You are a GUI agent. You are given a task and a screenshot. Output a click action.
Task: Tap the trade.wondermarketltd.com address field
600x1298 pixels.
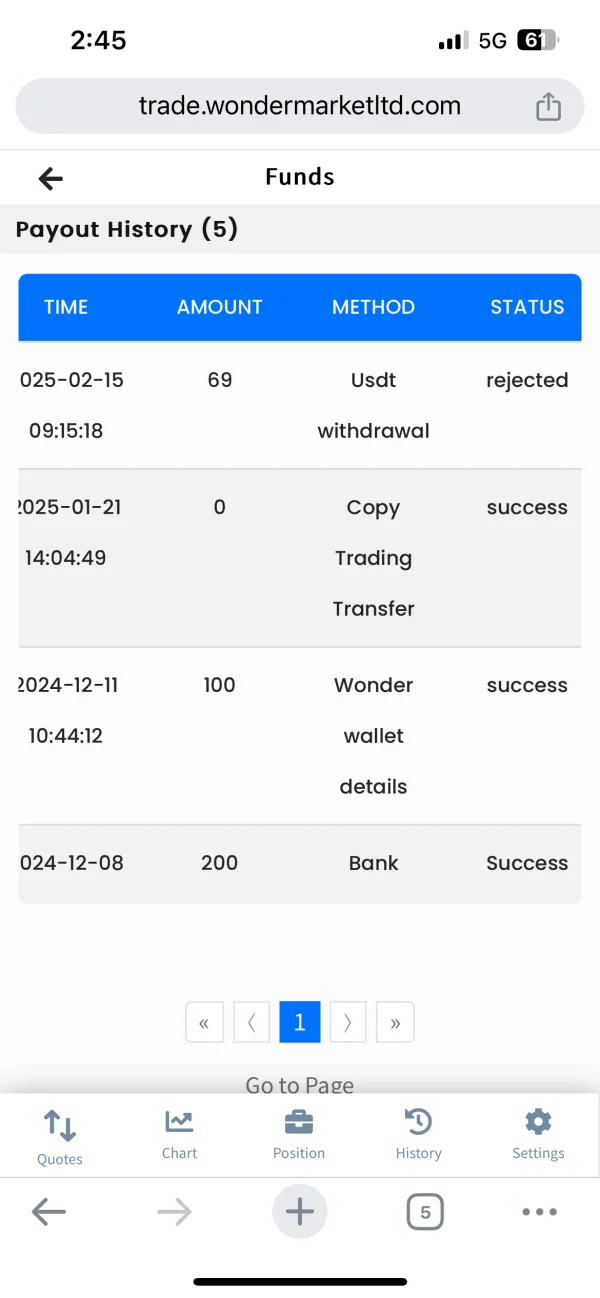click(x=300, y=106)
